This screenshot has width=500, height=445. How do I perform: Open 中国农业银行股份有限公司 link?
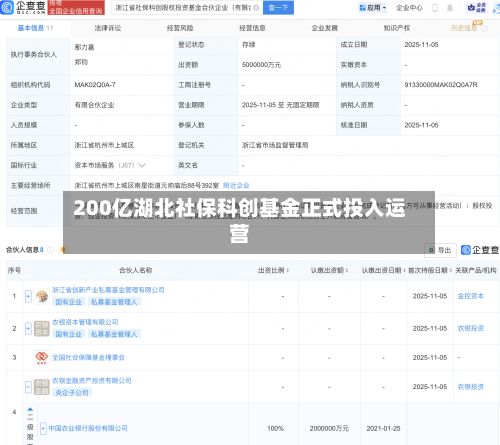tap(88, 428)
